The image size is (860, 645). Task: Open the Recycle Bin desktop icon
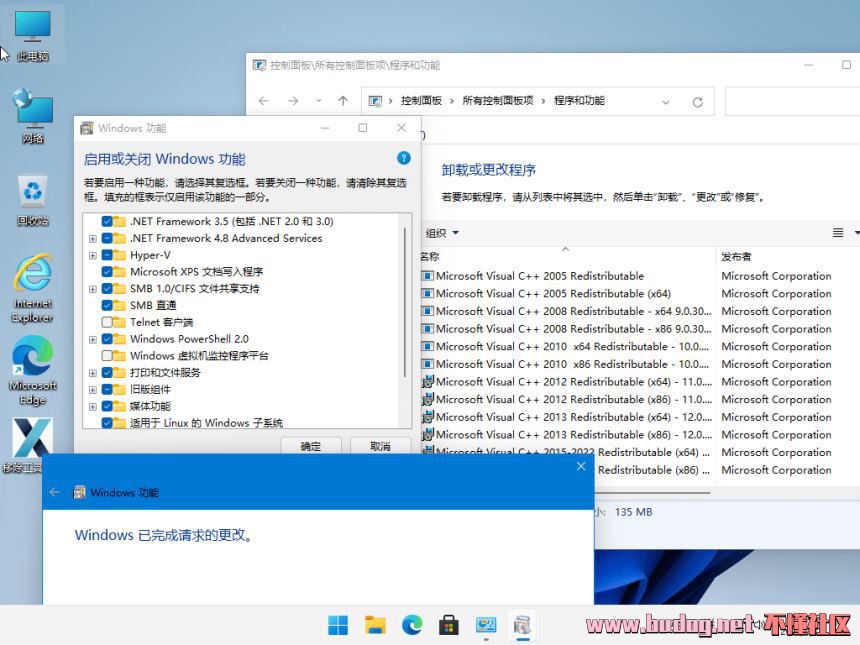click(32, 201)
